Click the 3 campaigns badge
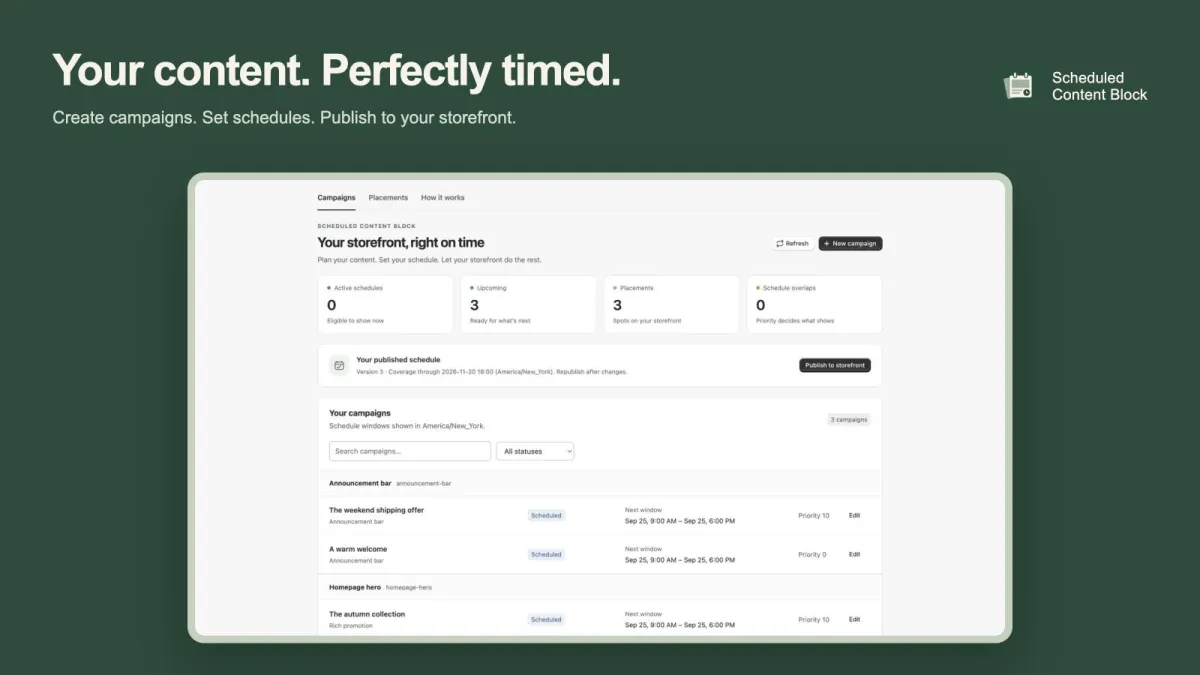This screenshot has width=1200, height=675. [x=849, y=420]
